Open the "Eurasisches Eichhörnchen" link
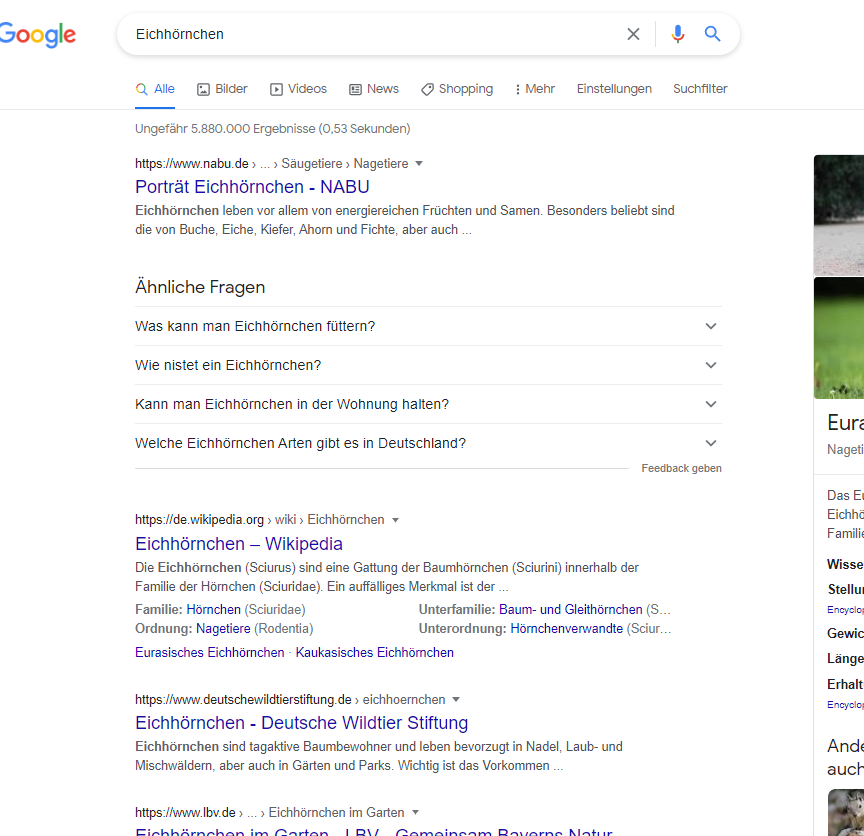 click(207, 651)
